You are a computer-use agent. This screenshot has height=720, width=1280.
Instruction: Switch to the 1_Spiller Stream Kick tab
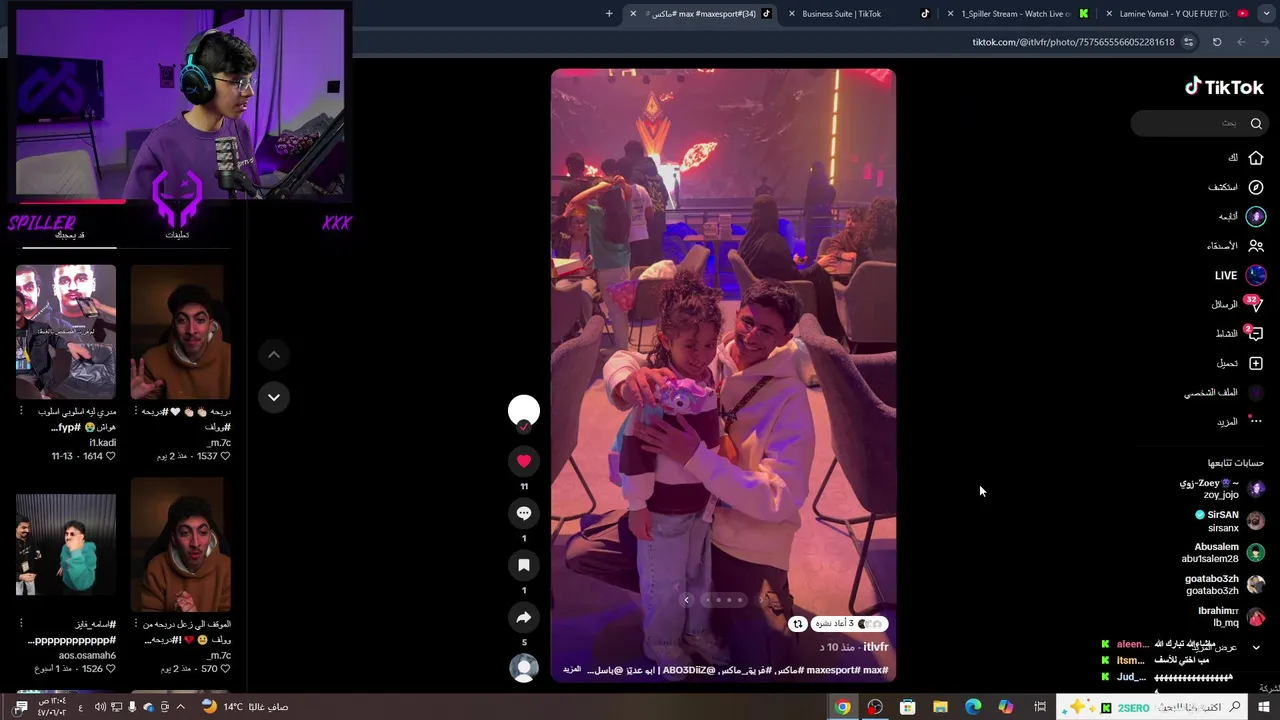[1018, 14]
